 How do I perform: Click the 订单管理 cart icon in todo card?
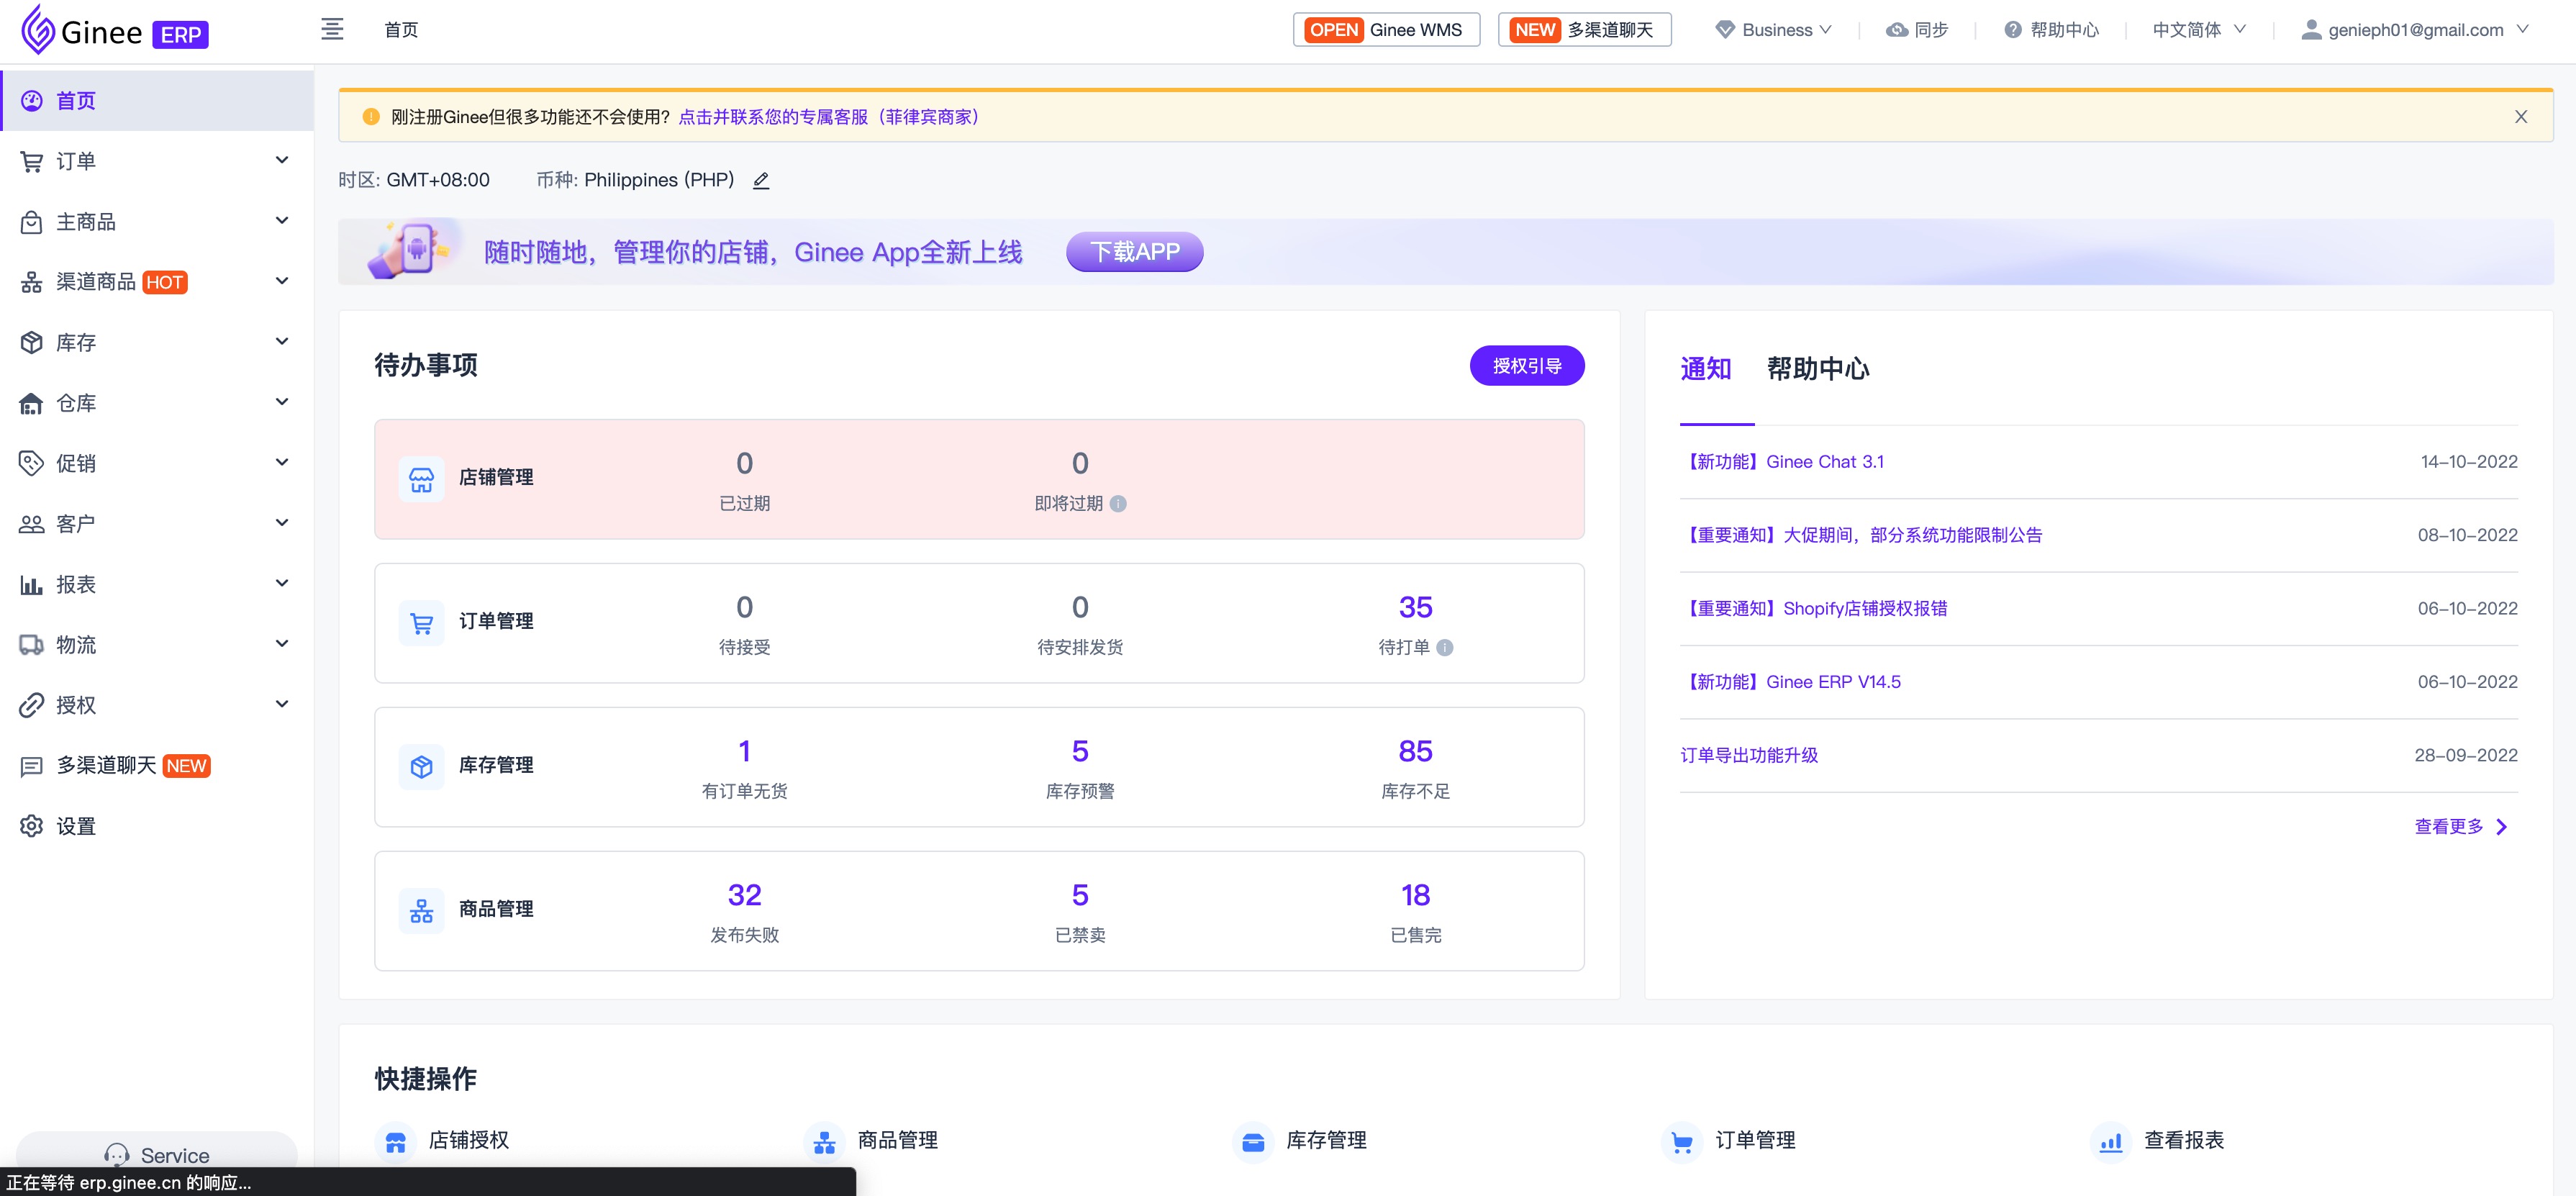[x=422, y=623]
